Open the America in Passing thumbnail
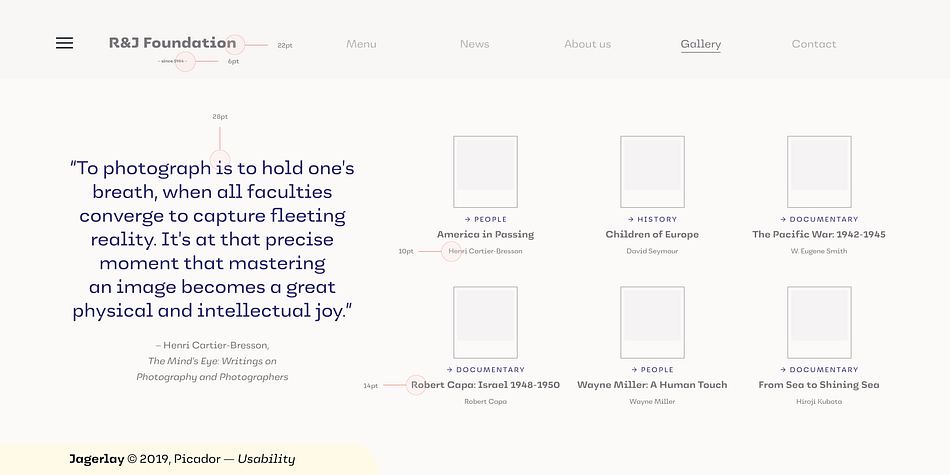The image size is (950, 475). 485,172
